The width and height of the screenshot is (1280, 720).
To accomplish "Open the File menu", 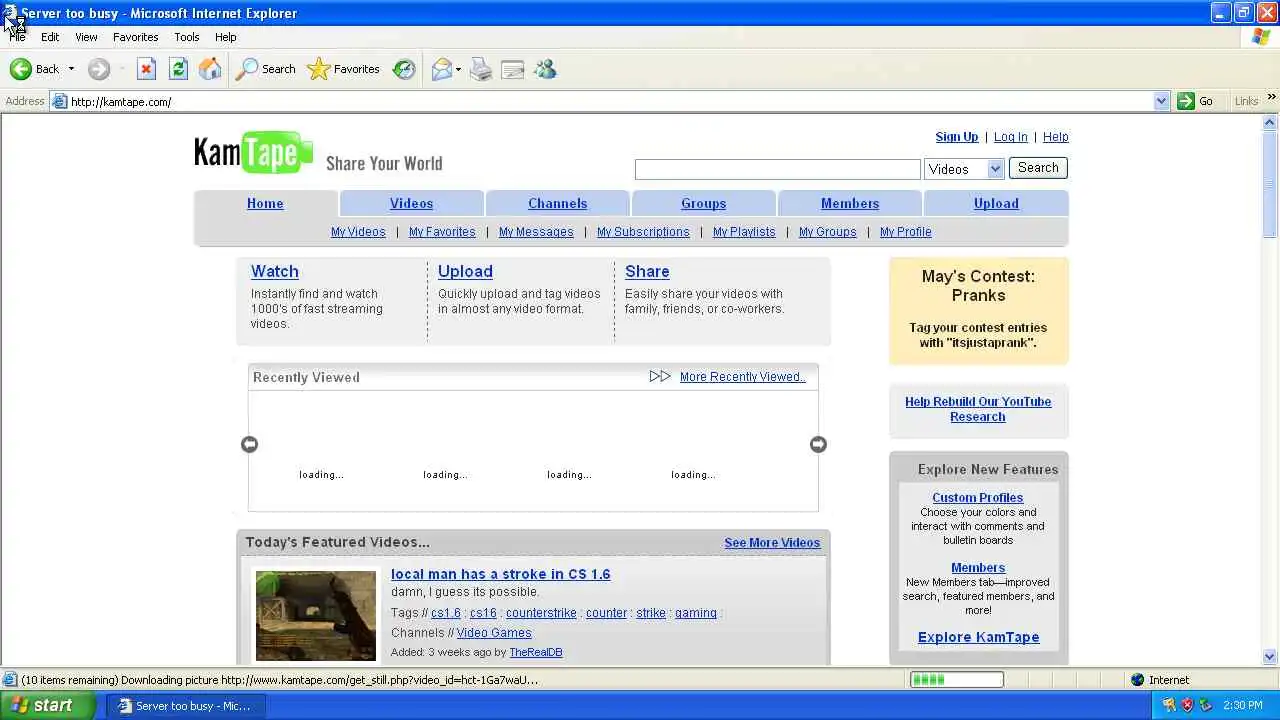I will click(x=17, y=37).
